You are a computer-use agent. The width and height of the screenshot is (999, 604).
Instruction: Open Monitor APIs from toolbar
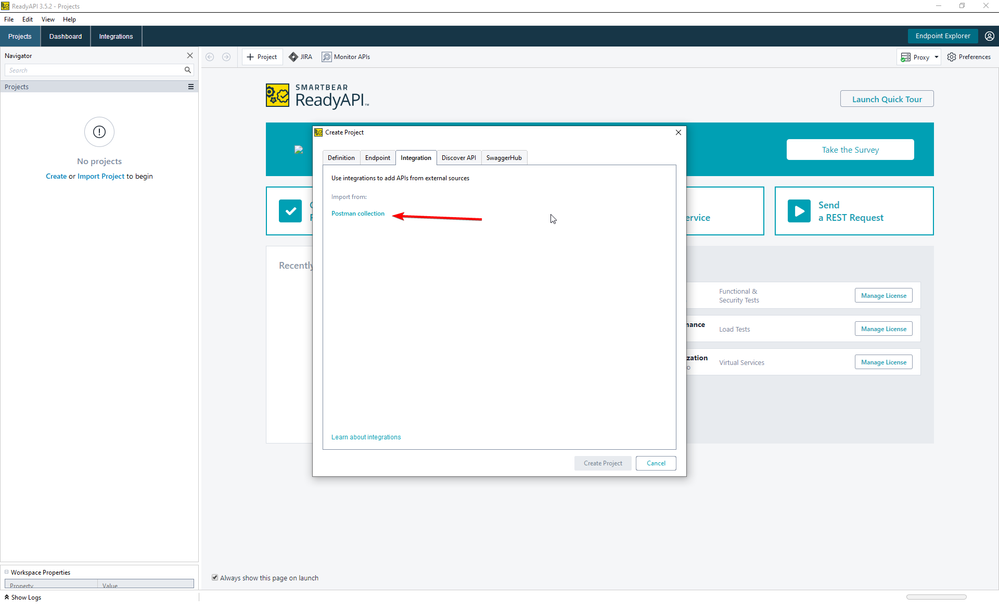[346, 57]
